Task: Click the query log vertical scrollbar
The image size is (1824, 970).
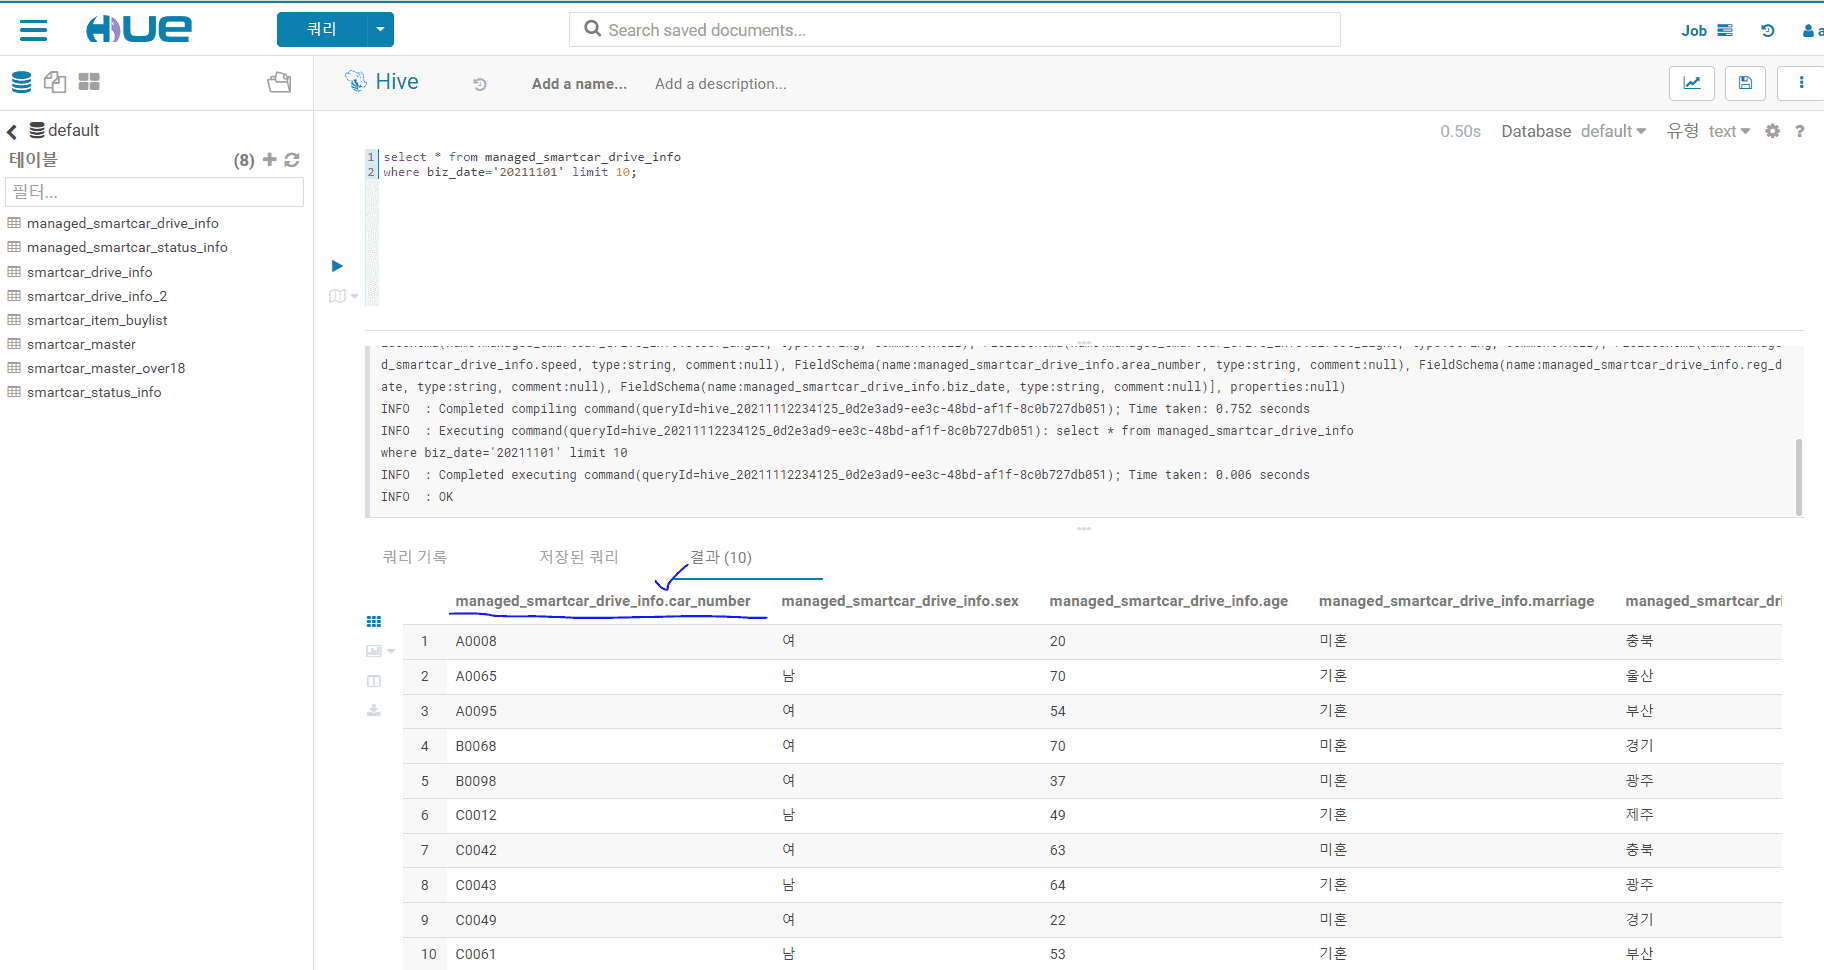Action: pyautogui.click(x=1799, y=476)
